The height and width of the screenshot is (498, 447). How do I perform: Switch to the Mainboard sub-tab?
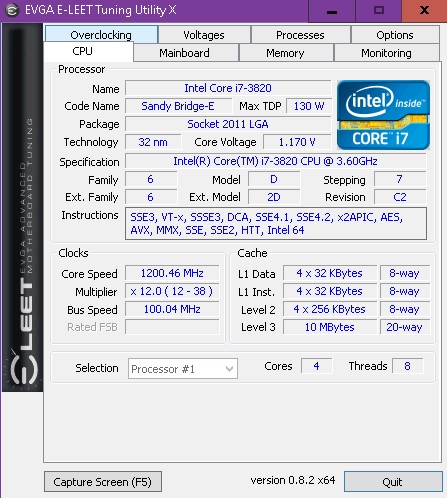[x=186, y=53]
